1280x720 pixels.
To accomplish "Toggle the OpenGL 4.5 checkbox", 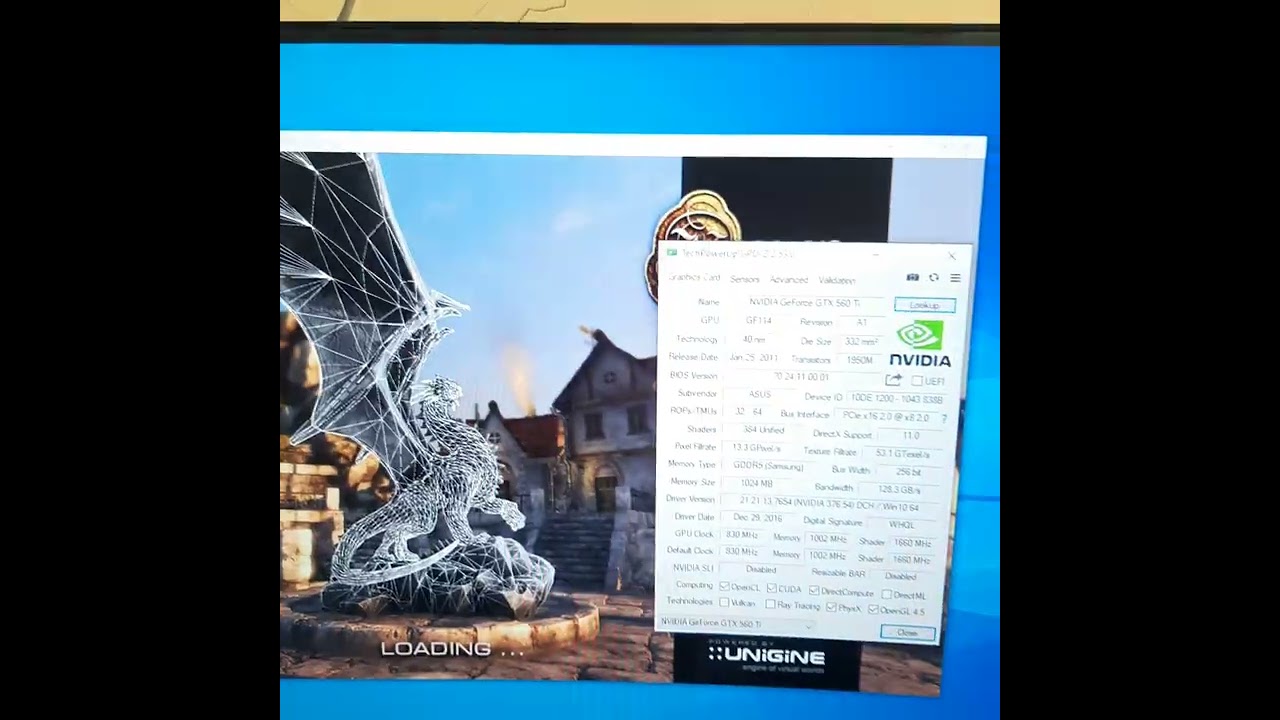I will pyautogui.click(x=873, y=609).
